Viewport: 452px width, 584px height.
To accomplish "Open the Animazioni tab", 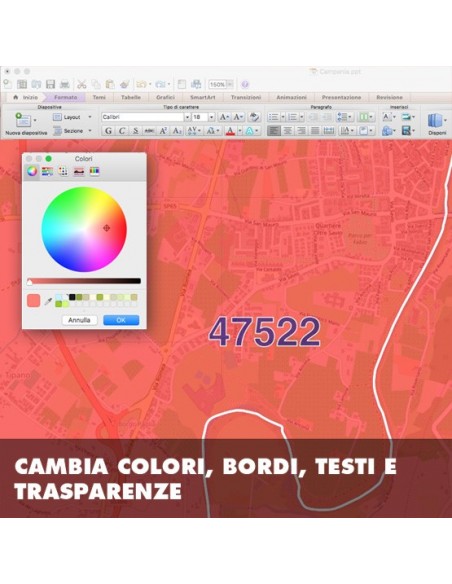I will click(292, 97).
